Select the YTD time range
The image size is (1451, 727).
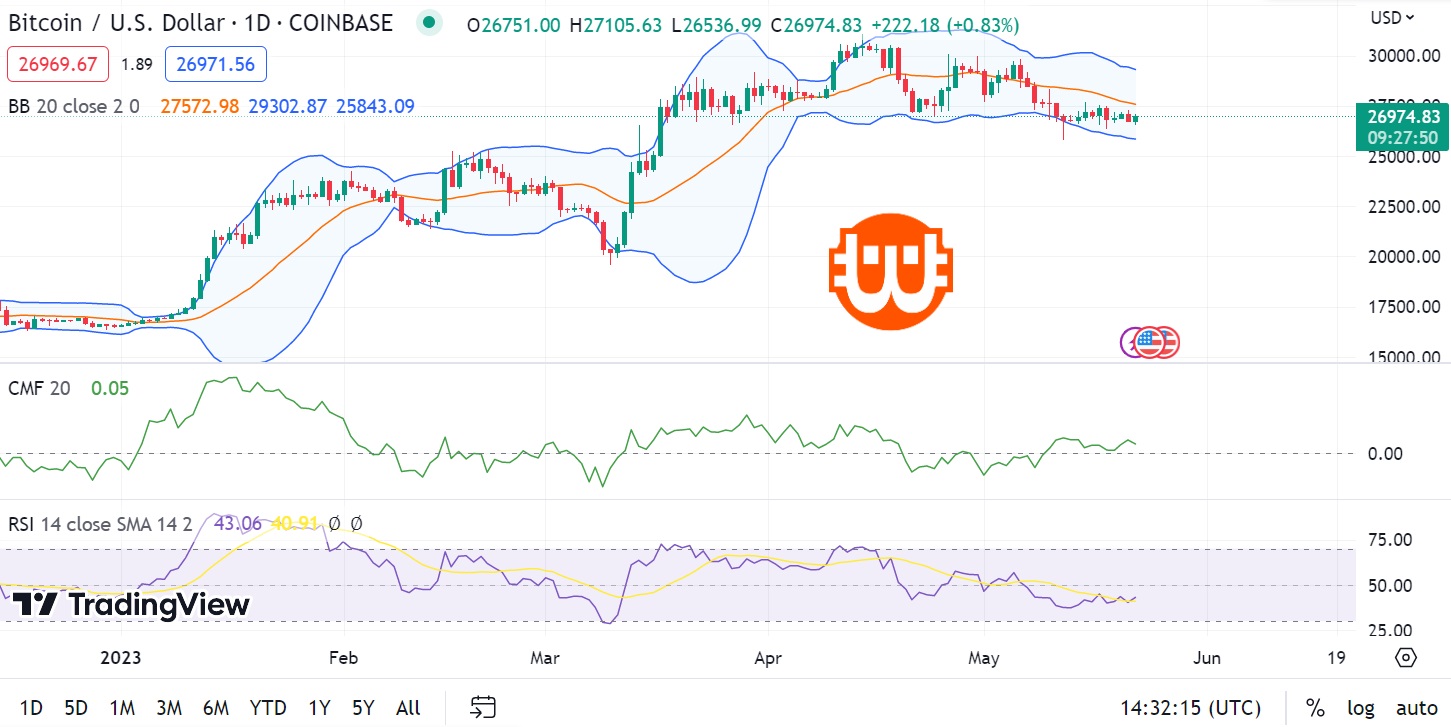(268, 708)
